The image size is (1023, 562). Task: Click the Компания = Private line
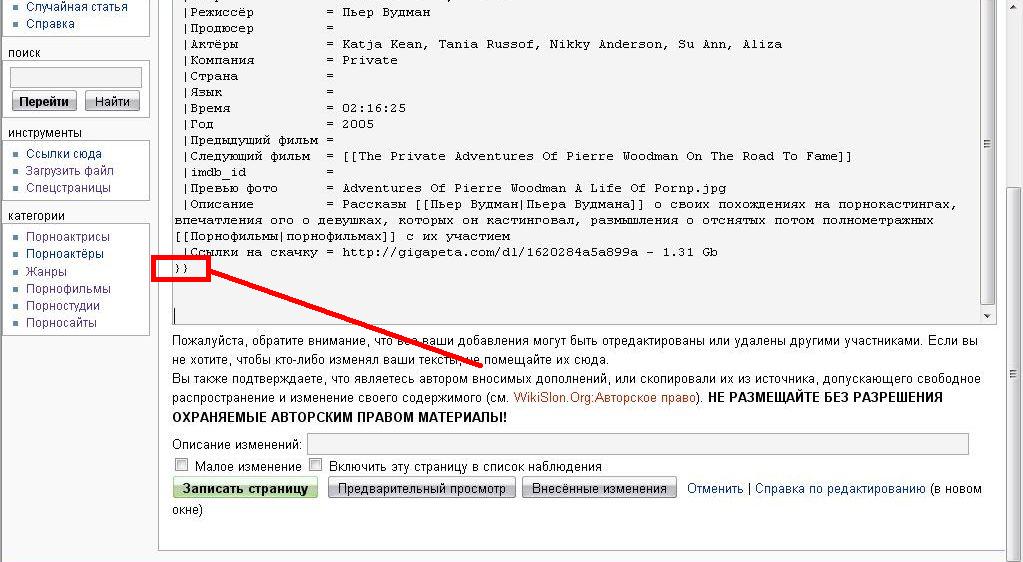pyautogui.click(x=290, y=60)
